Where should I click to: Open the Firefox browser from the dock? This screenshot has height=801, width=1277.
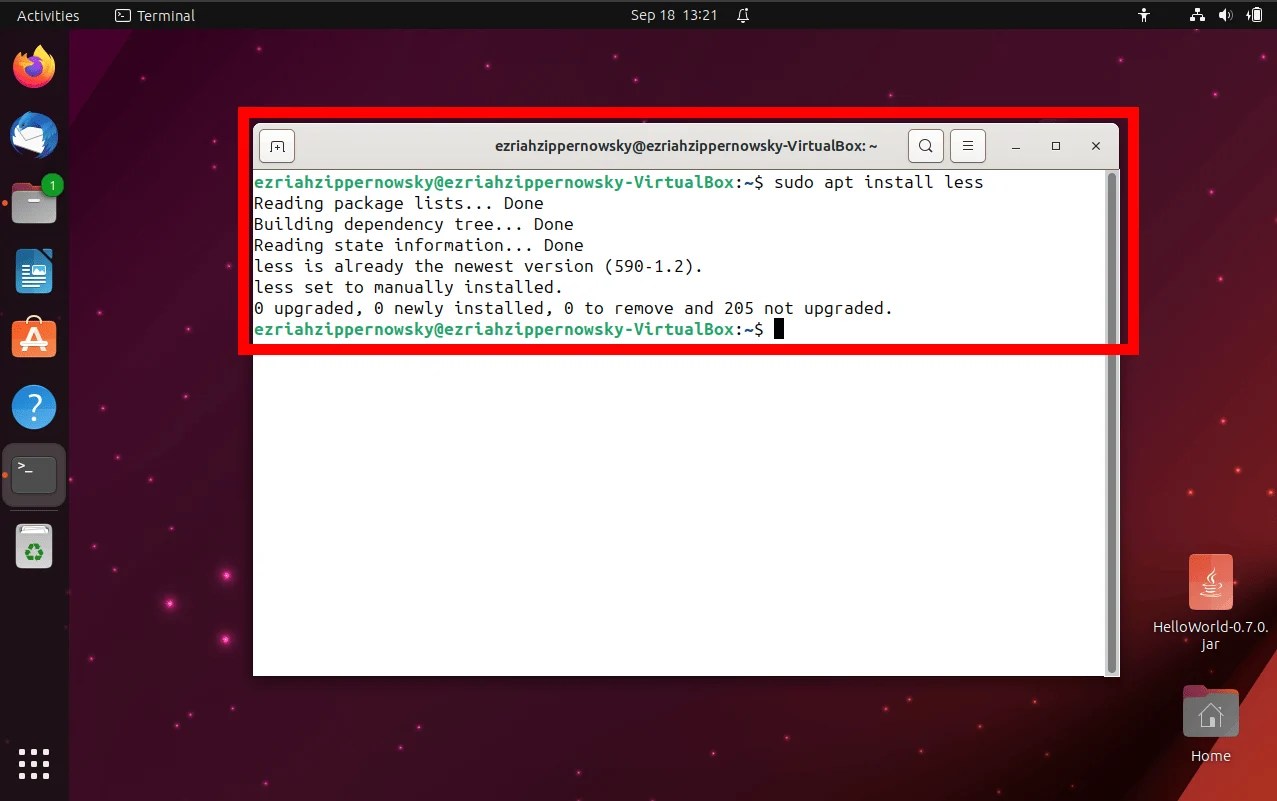(33, 65)
